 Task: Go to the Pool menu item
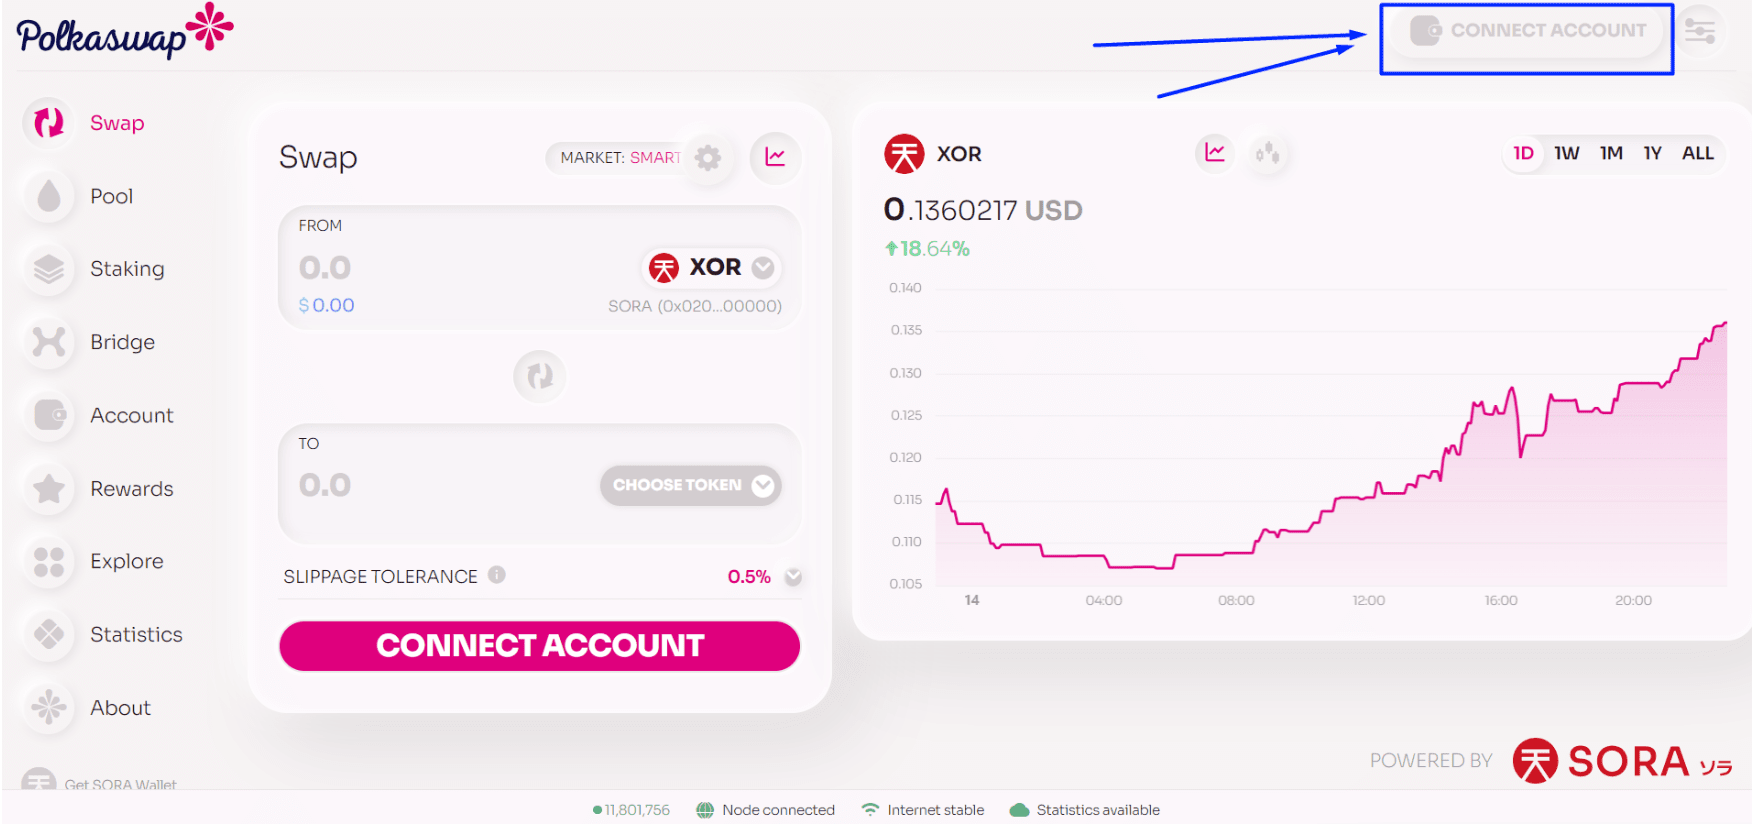click(x=111, y=196)
